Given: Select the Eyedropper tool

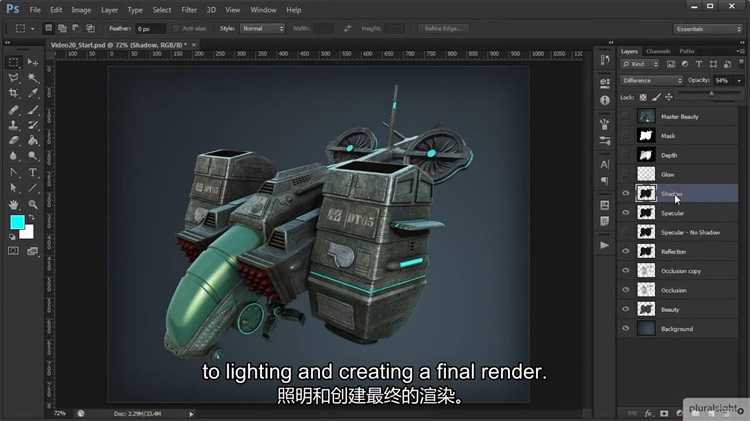Looking at the screenshot, I should pyautogui.click(x=31, y=94).
